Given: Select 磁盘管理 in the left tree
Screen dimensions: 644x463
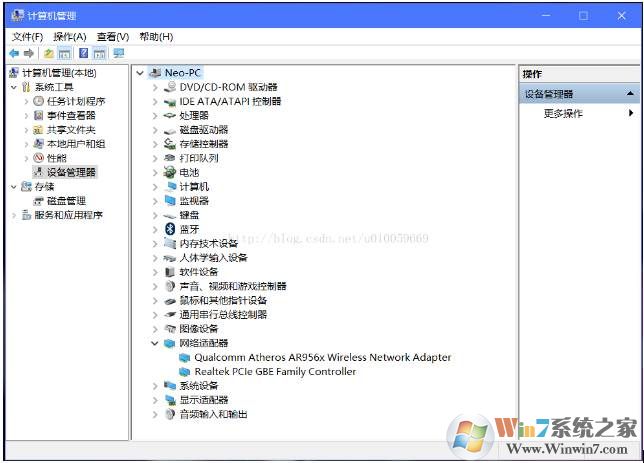Looking at the screenshot, I should [x=66, y=200].
